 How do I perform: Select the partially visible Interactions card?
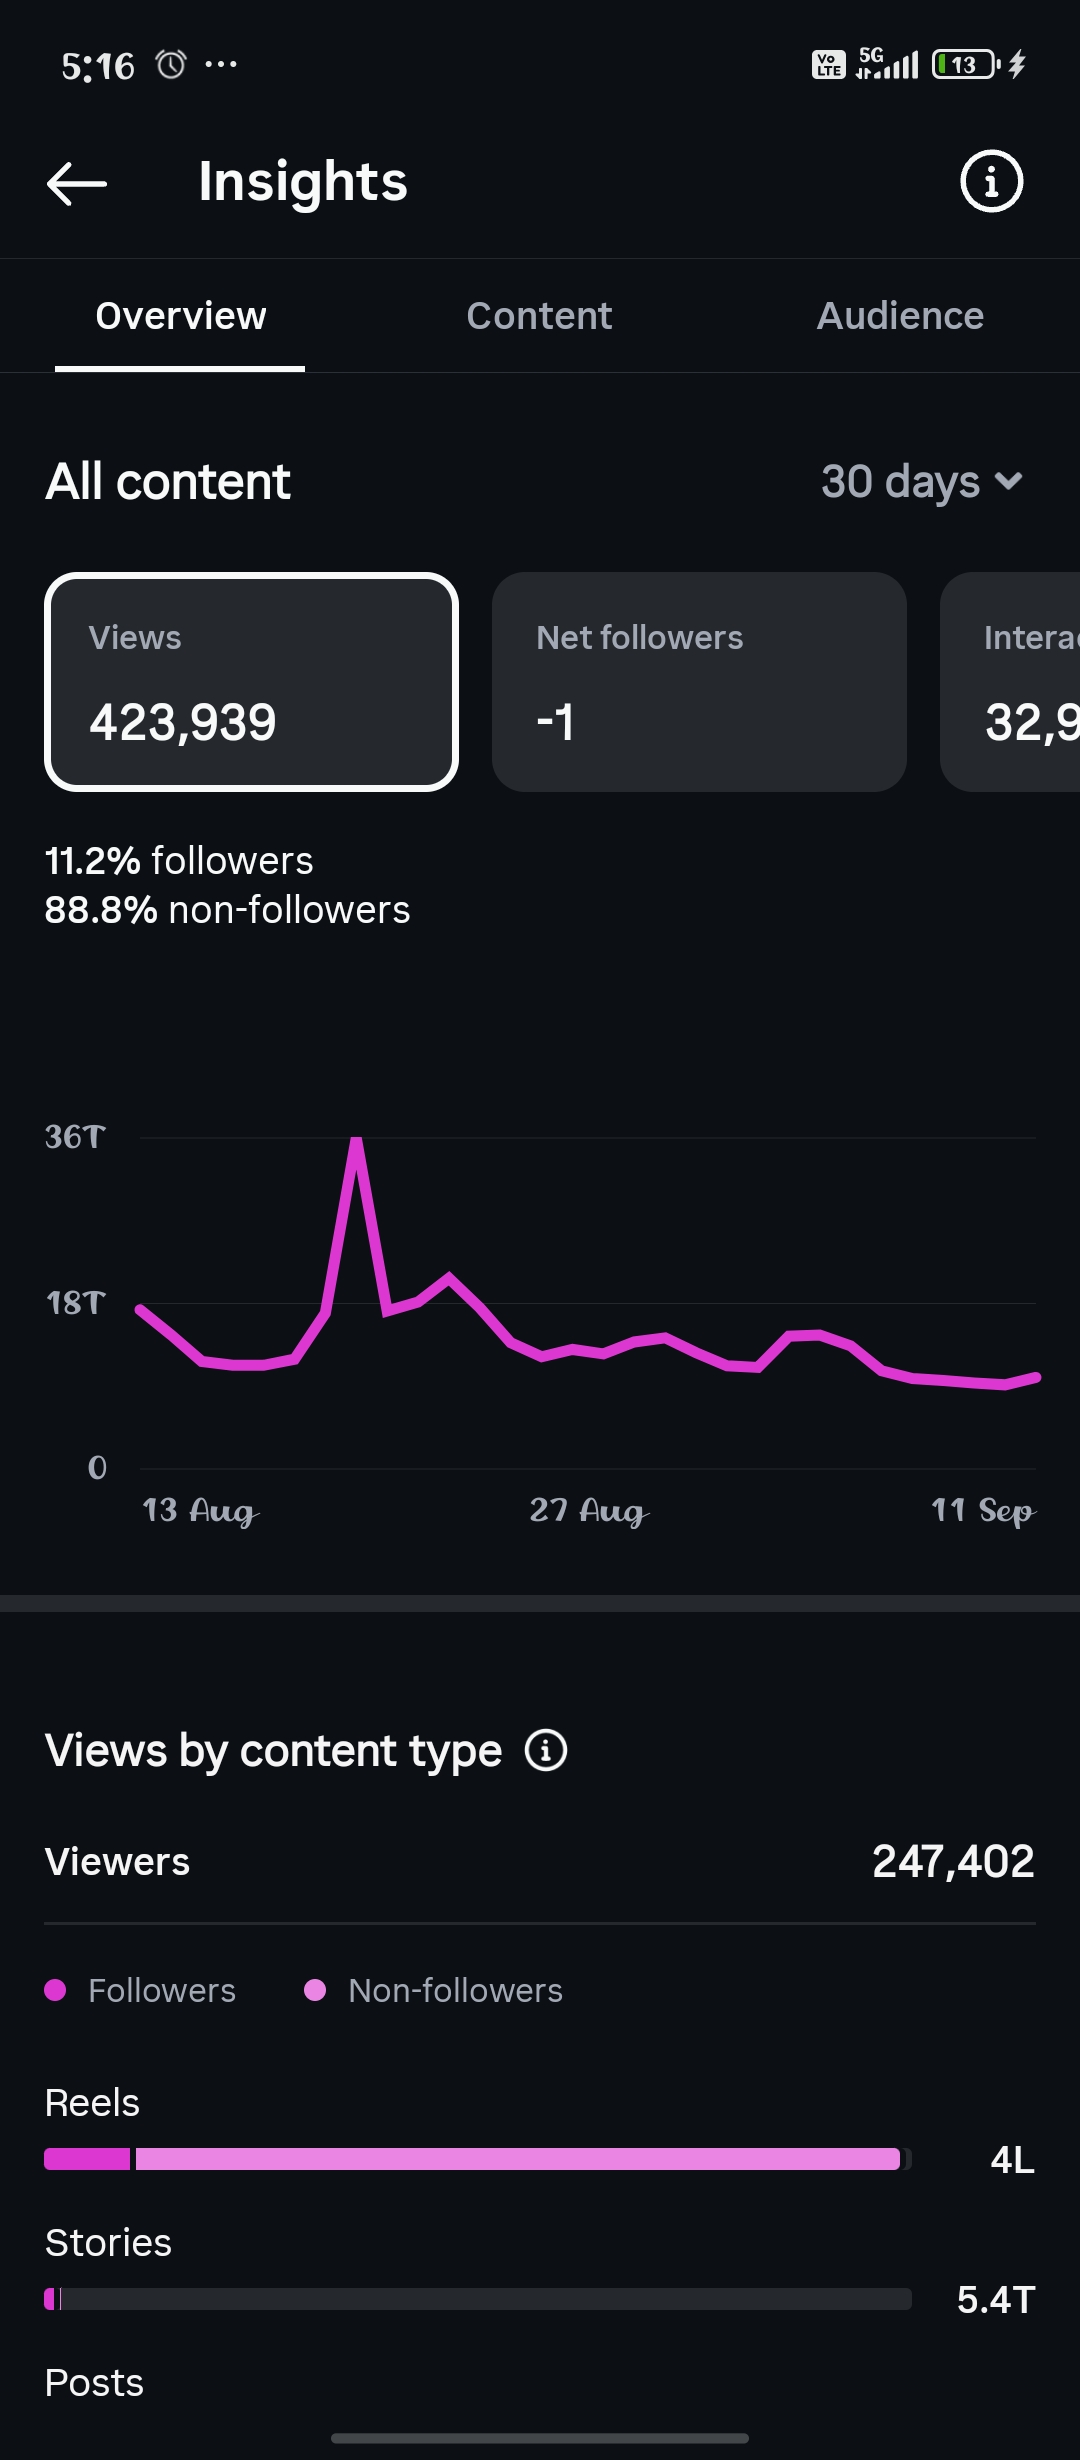tap(1010, 682)
